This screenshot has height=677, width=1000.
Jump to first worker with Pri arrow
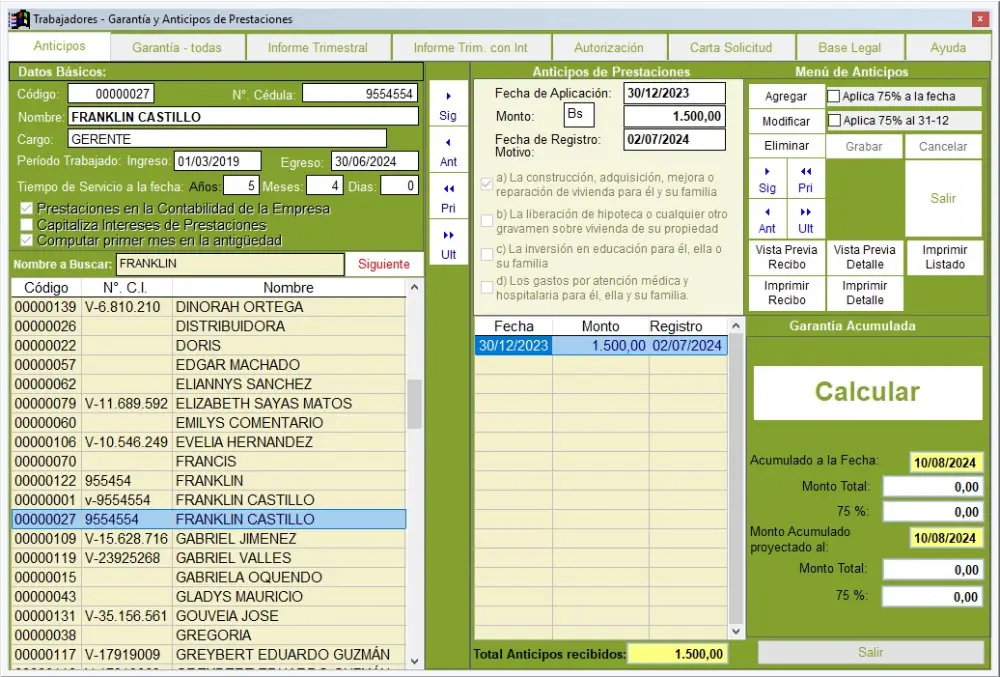pyautogui.click(x=448, y=197)
